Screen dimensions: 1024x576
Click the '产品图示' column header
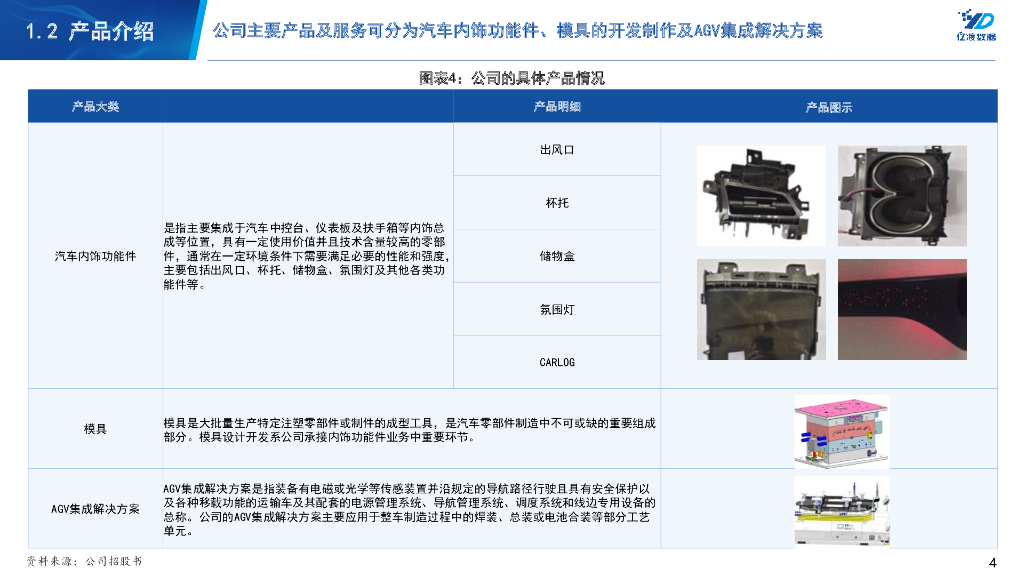point(829,107)
